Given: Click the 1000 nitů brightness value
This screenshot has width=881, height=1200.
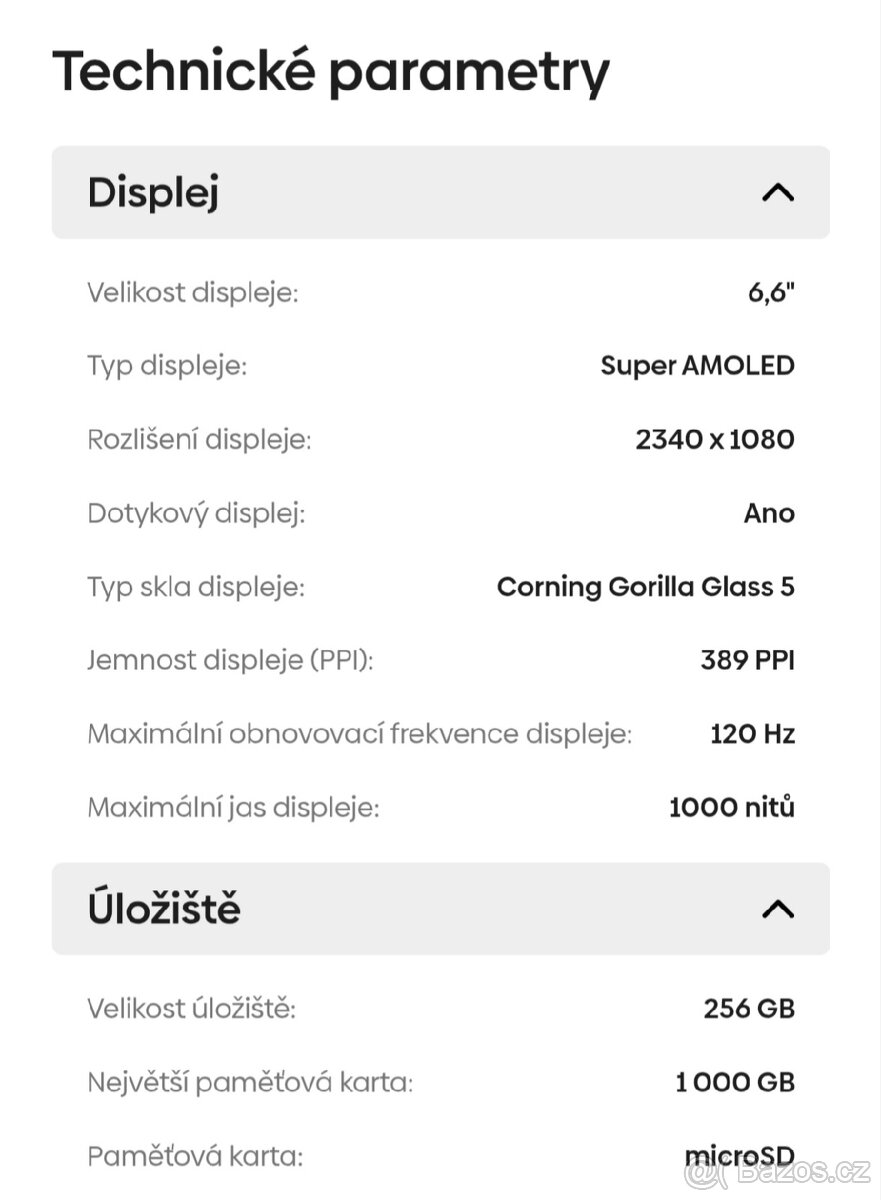Looking at the screenshot, I should (731, 807).
